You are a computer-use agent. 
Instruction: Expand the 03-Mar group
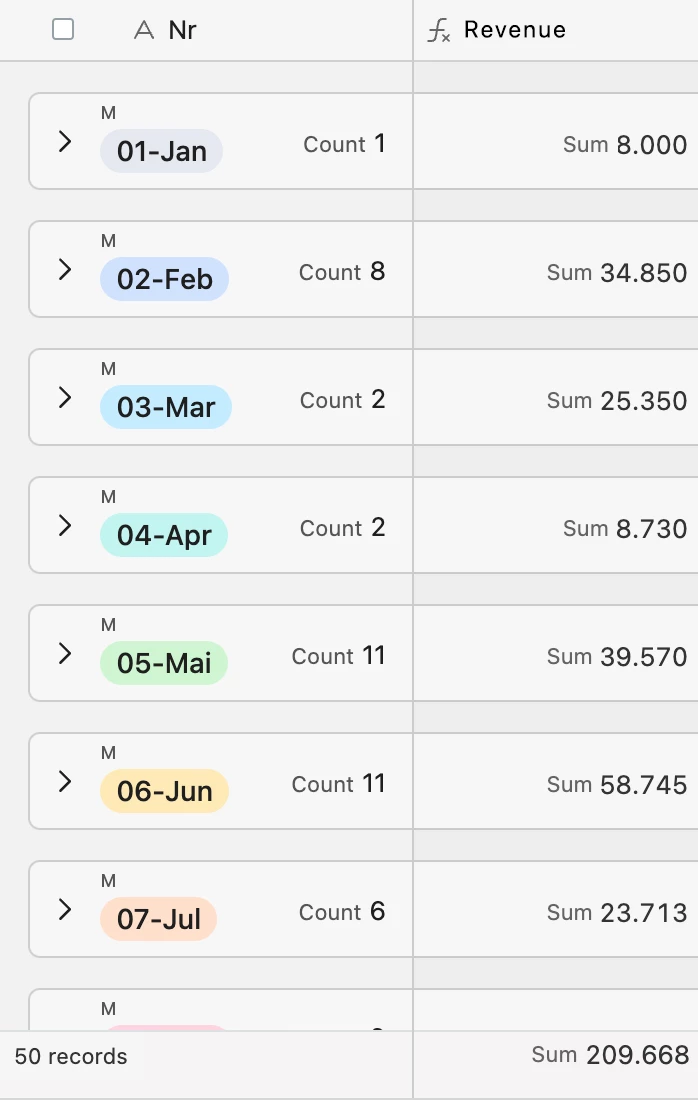(x=65, y=398)
